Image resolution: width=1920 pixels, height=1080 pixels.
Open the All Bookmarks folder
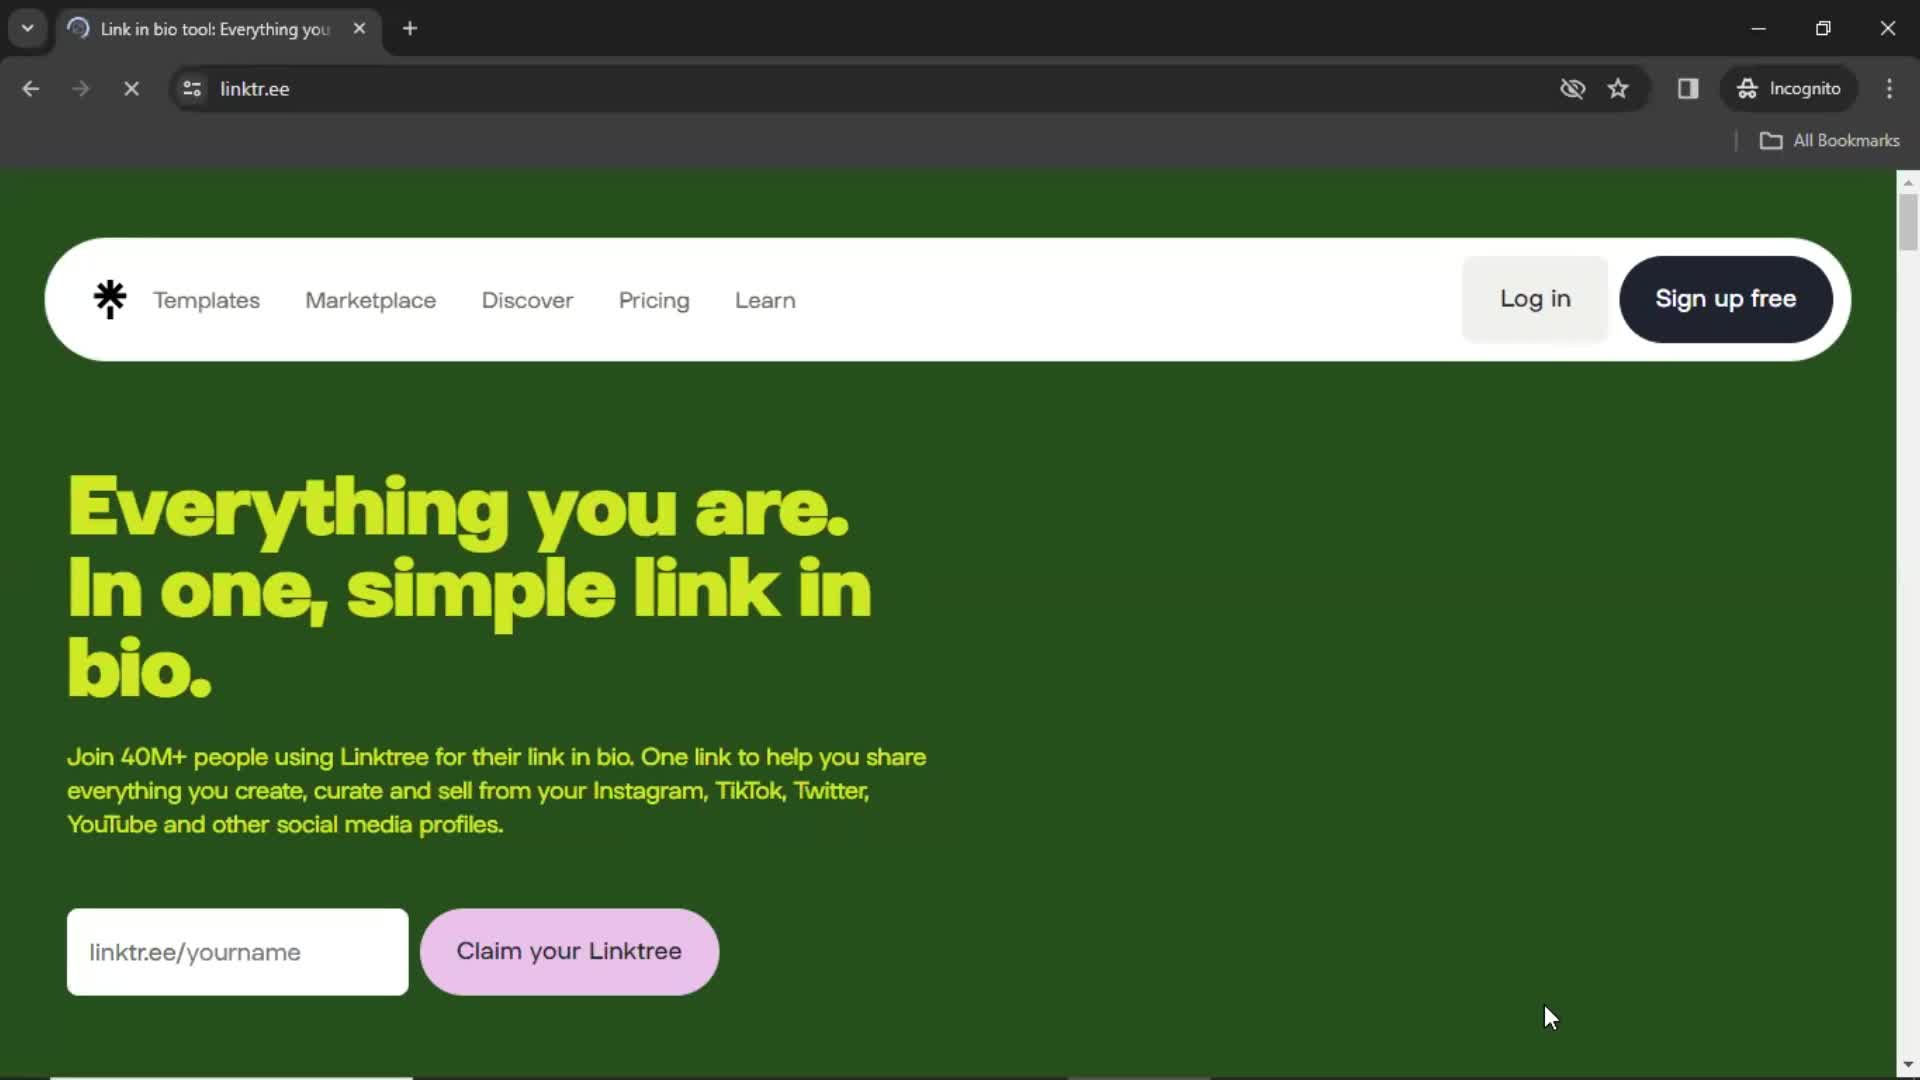coord(1829,141)
